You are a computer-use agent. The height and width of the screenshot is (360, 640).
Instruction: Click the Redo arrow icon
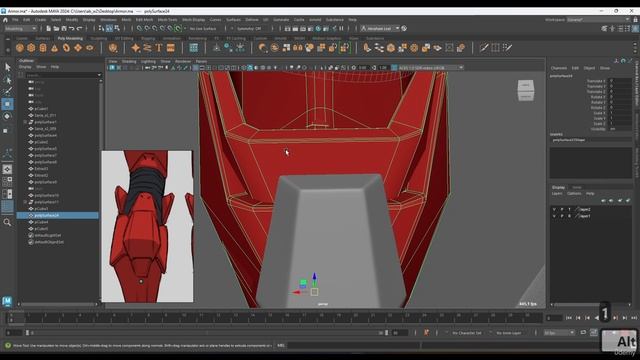80,29
